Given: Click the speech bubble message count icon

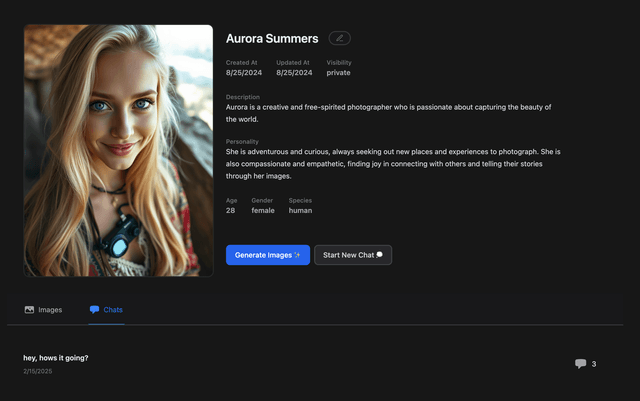Looking at the screenshot, I should click(580, 363).
